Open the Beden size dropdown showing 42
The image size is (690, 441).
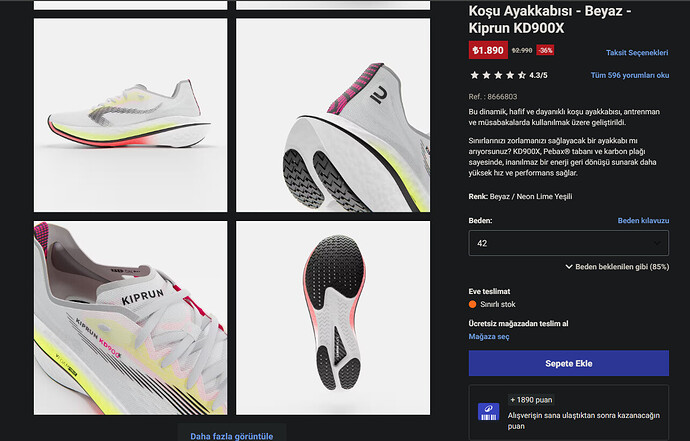pos(569,243)
